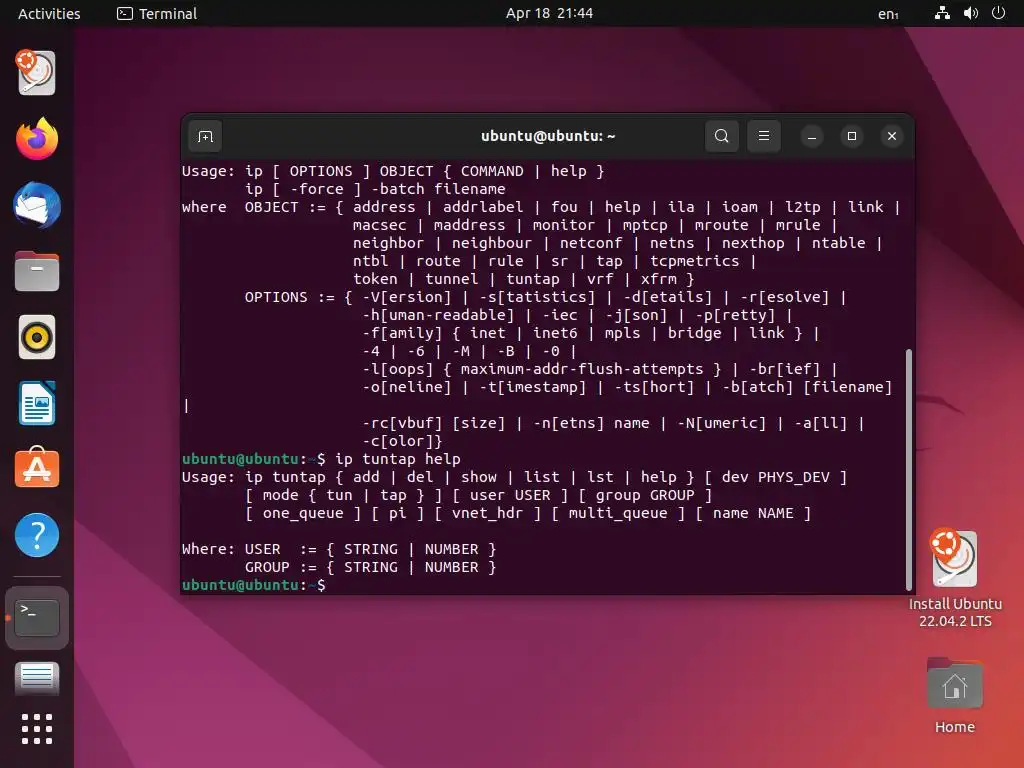This screenshot has height=768, width=1024.
Task: Click '-h[uman-readable]' option text
Action: tap(438, 315)
